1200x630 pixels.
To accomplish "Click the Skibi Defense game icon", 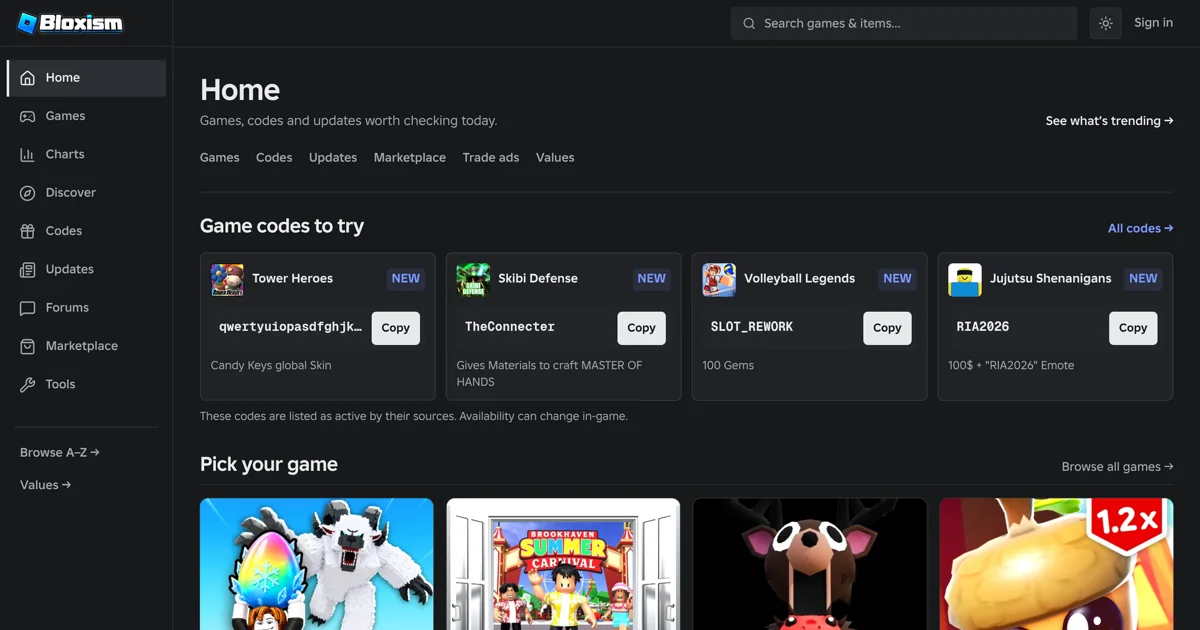I will tap(473, 279).
